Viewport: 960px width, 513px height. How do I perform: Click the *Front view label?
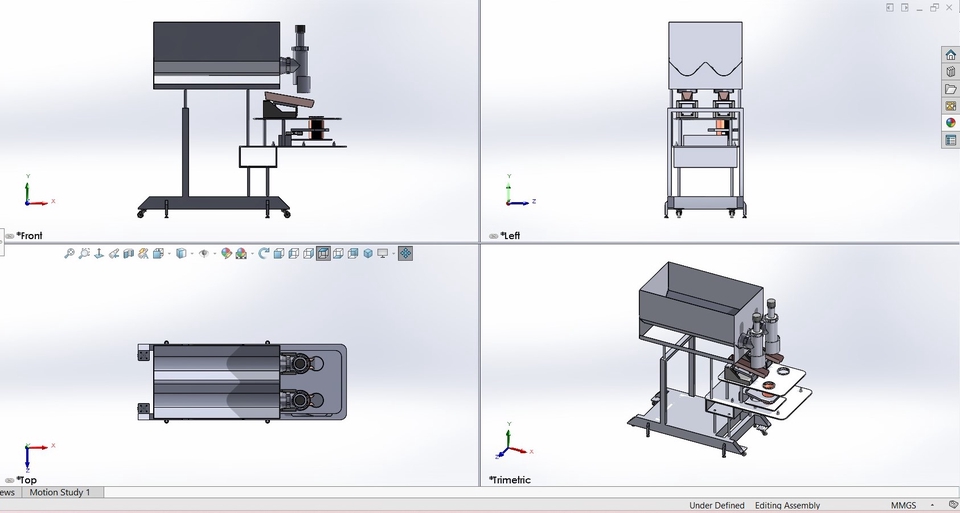pos(29,236)
